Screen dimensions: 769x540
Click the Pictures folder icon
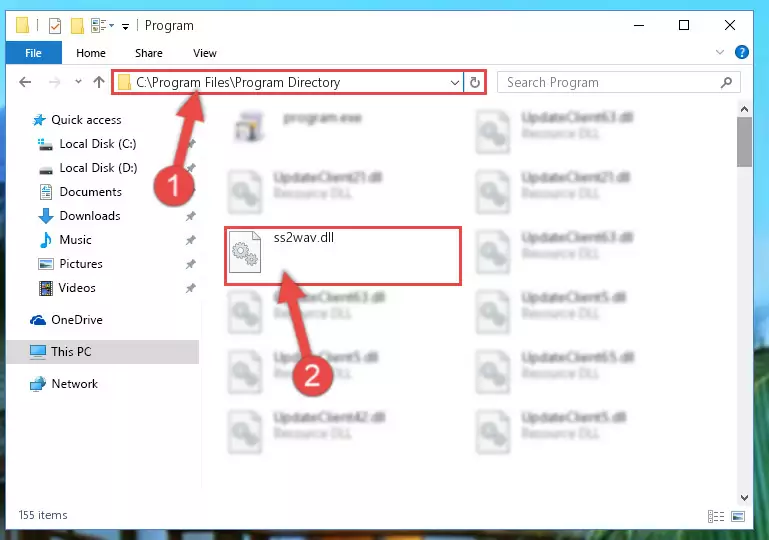pos(46,264)
